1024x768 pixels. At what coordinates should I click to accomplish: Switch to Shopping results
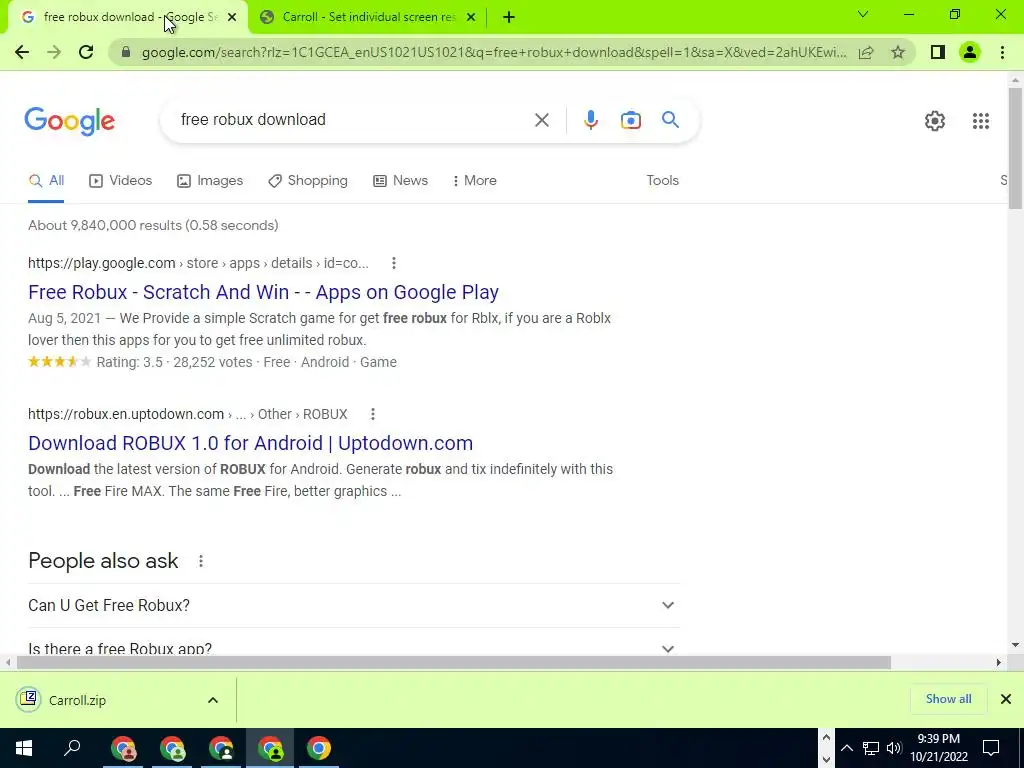click(308, 180)
